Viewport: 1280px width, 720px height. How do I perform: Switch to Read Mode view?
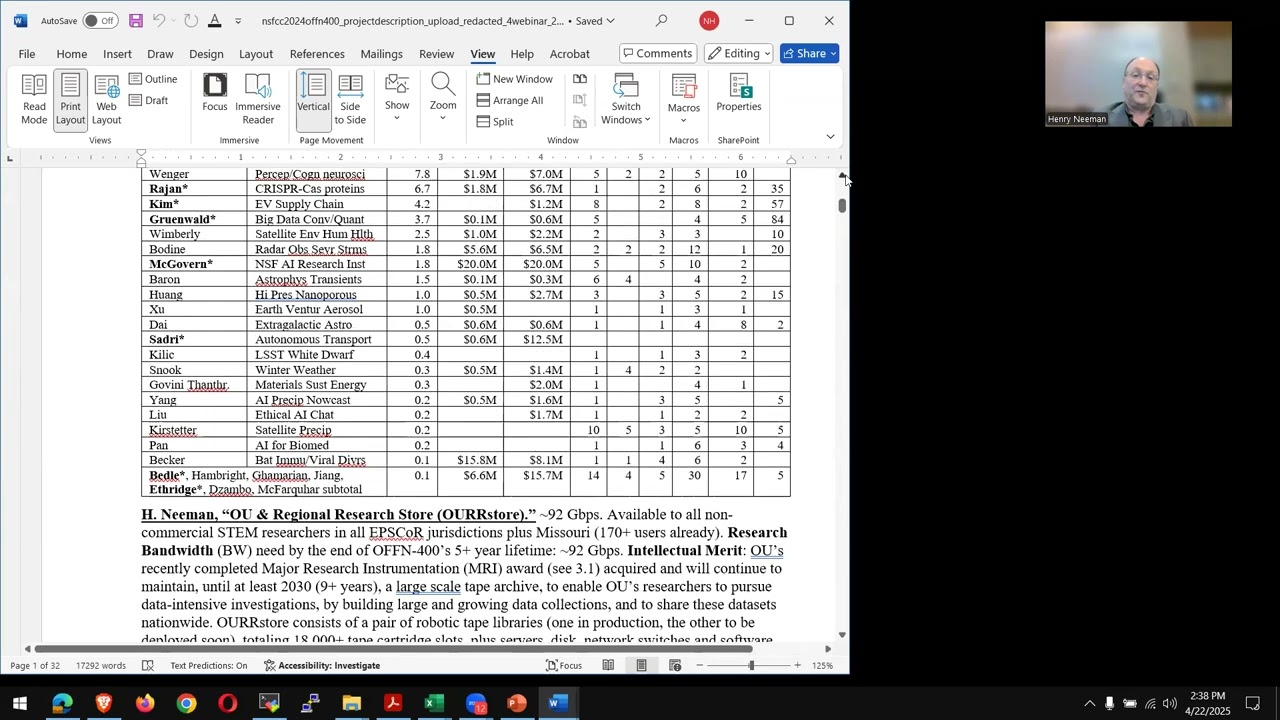pyautogui.click(x=34, y=100)
